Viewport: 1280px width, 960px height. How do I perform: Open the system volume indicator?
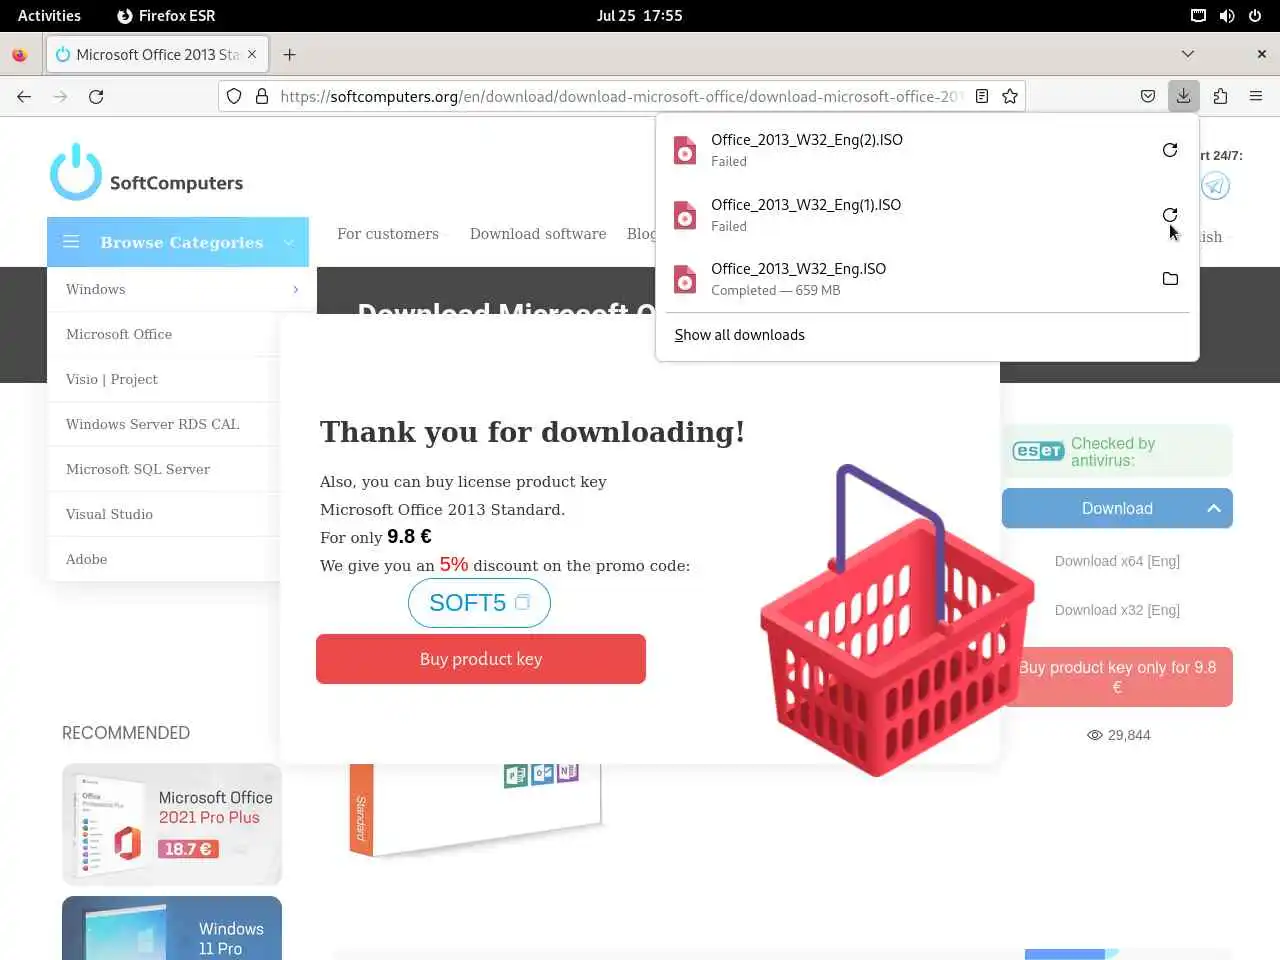tap(1227, 15)
